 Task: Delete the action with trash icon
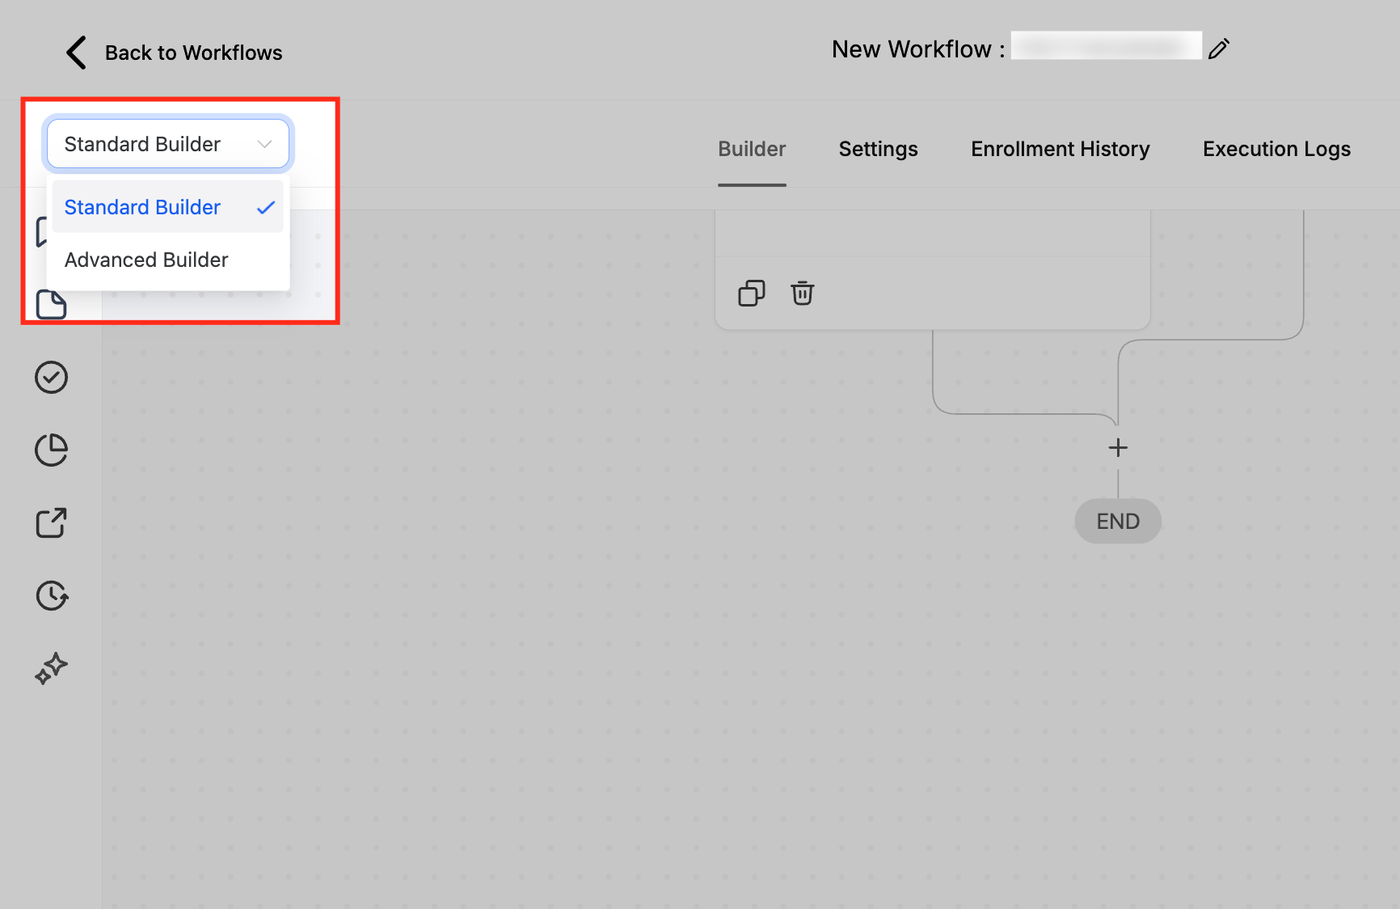click(802, 293)
